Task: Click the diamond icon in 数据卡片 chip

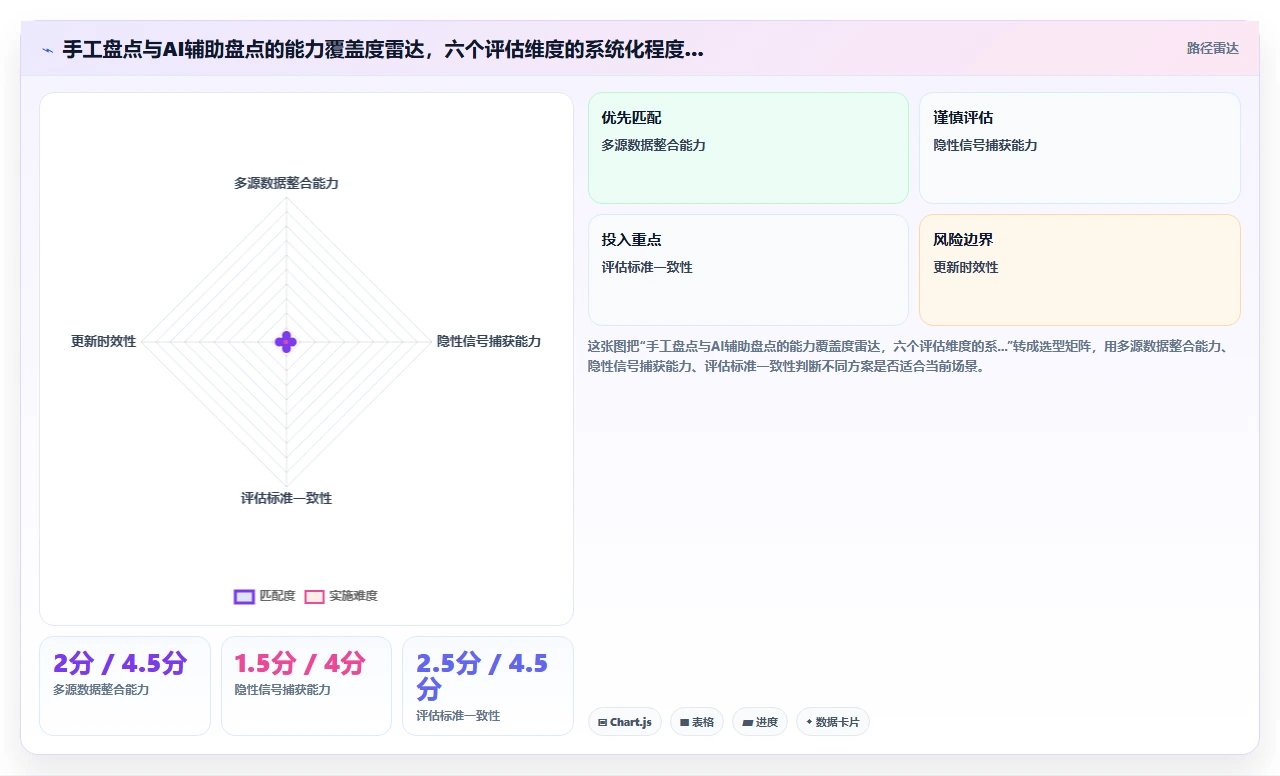Action: pyautogui.click(x=809, y=721)
